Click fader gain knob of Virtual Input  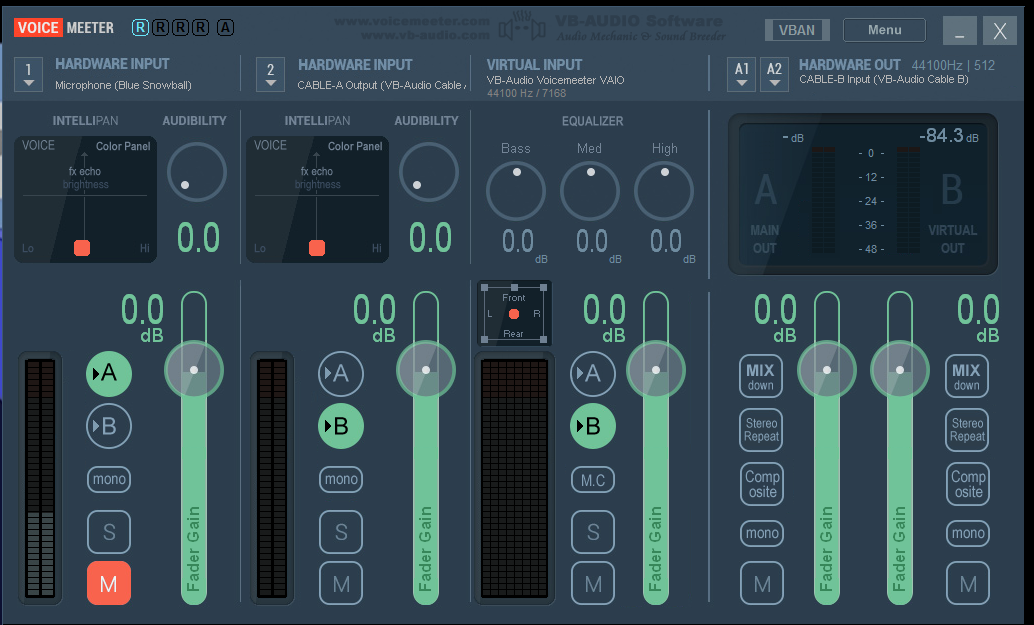click(655, 370)
